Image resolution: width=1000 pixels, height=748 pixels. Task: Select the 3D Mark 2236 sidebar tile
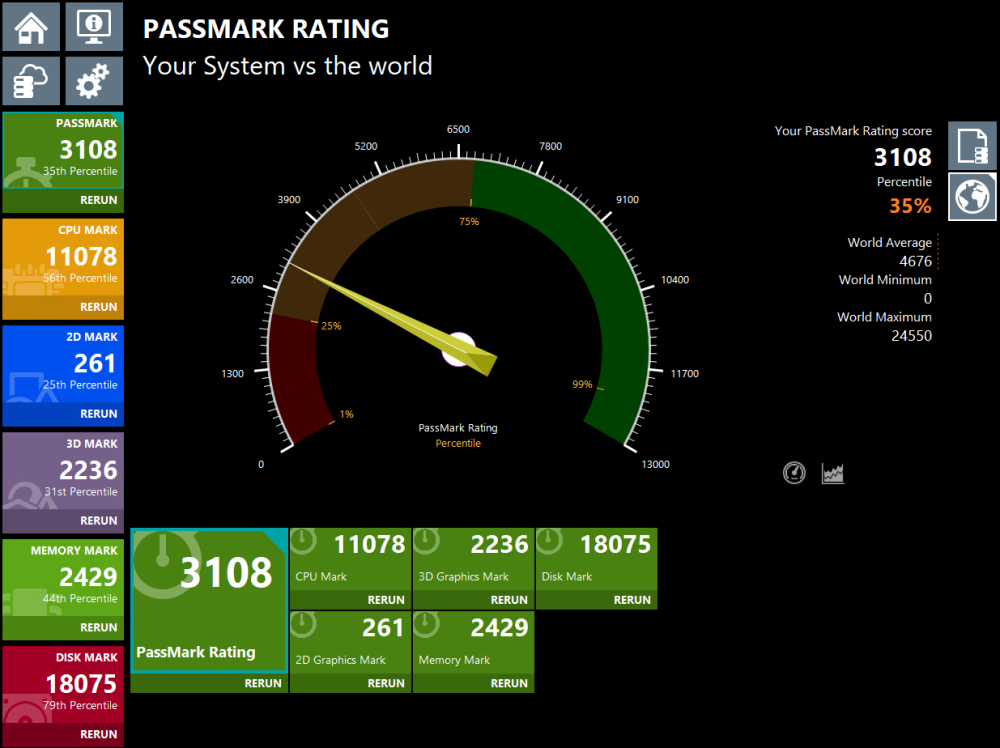(63, 471)
